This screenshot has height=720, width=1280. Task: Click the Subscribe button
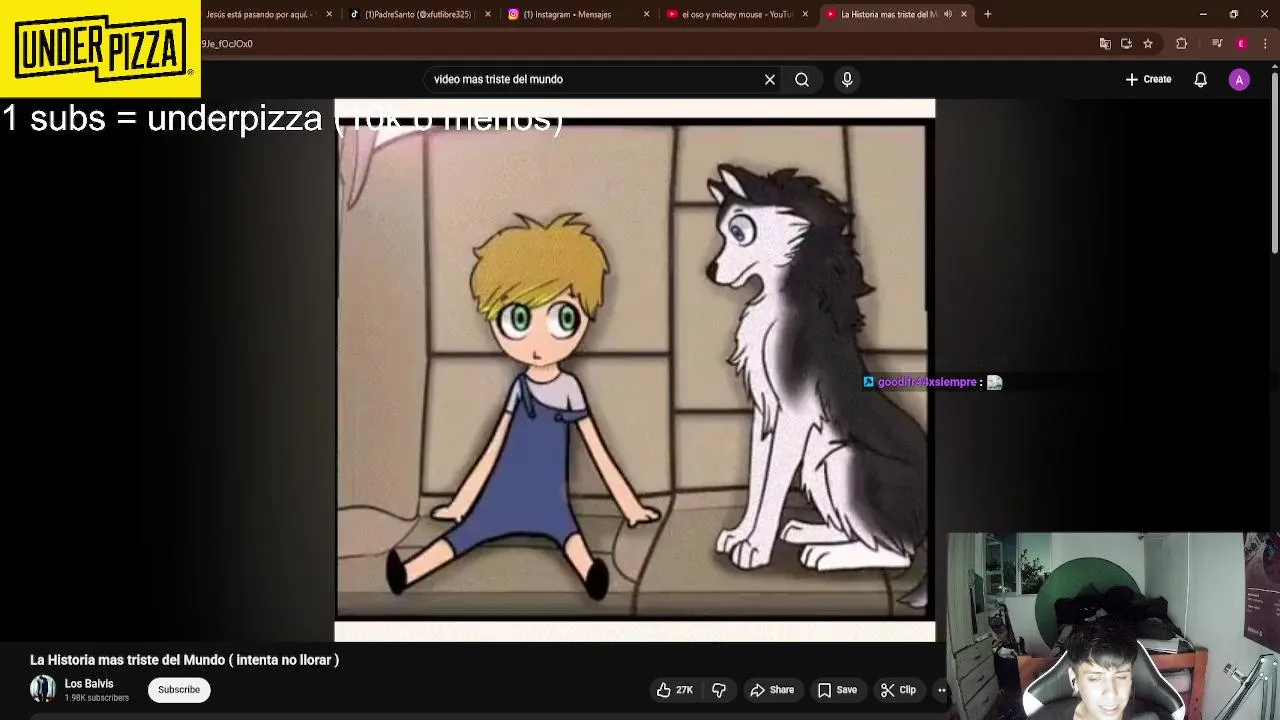[x=179, y=689]
